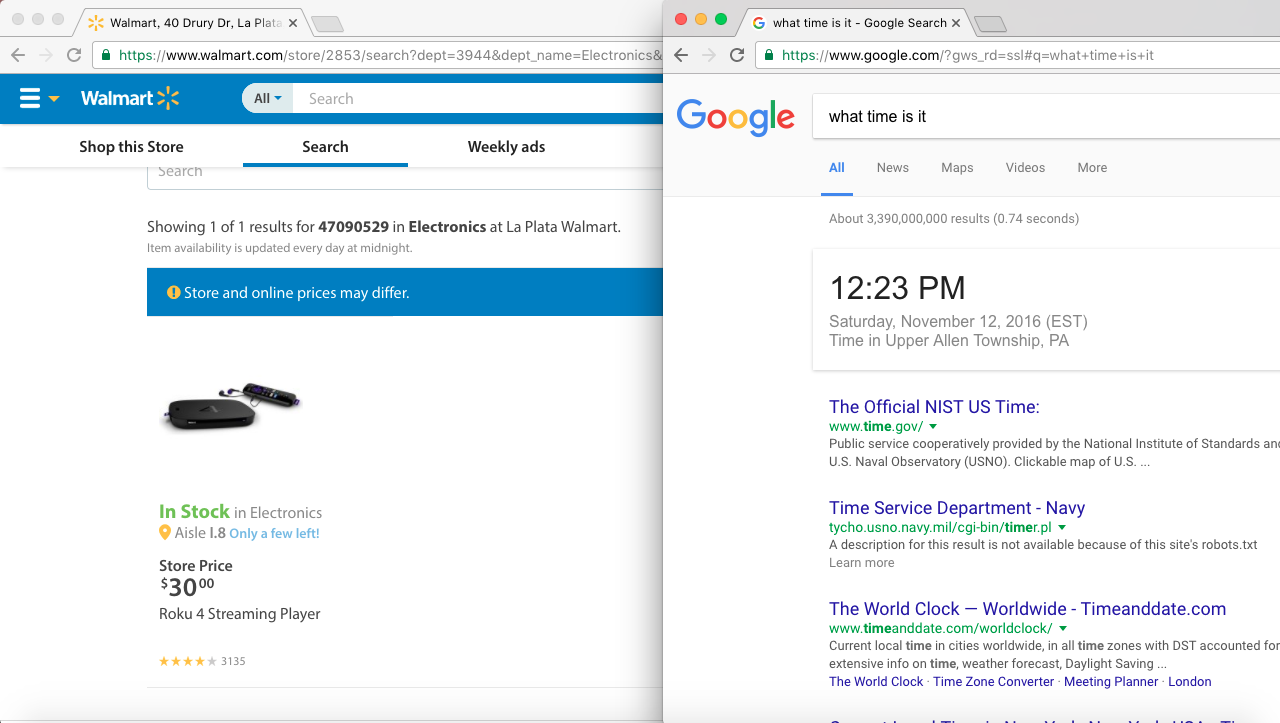
Task: Close the Google Search tab
Action: point(956,23)
